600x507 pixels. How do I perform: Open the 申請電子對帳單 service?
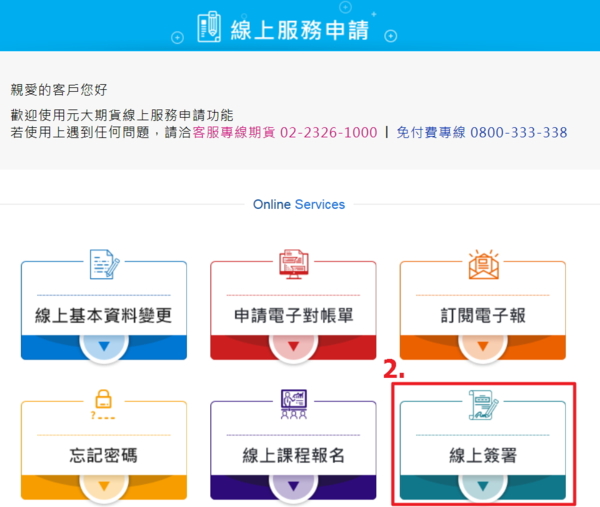(x=293, y=316)
